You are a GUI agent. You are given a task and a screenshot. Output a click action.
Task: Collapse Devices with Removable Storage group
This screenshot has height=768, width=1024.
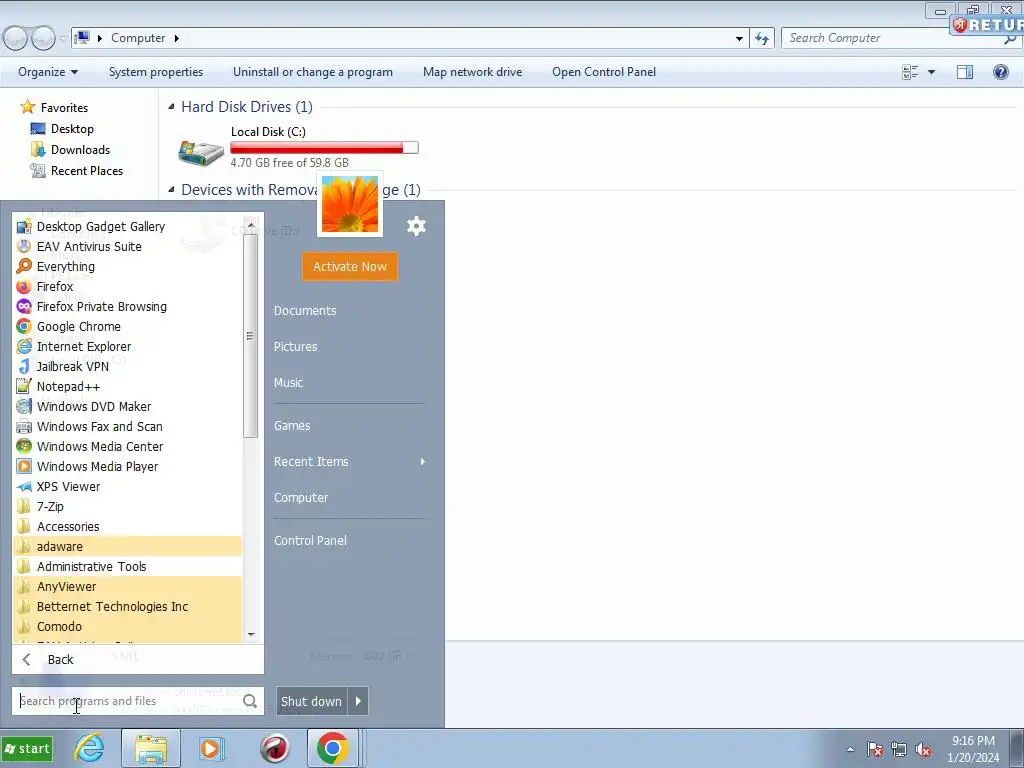coord(171,189)
